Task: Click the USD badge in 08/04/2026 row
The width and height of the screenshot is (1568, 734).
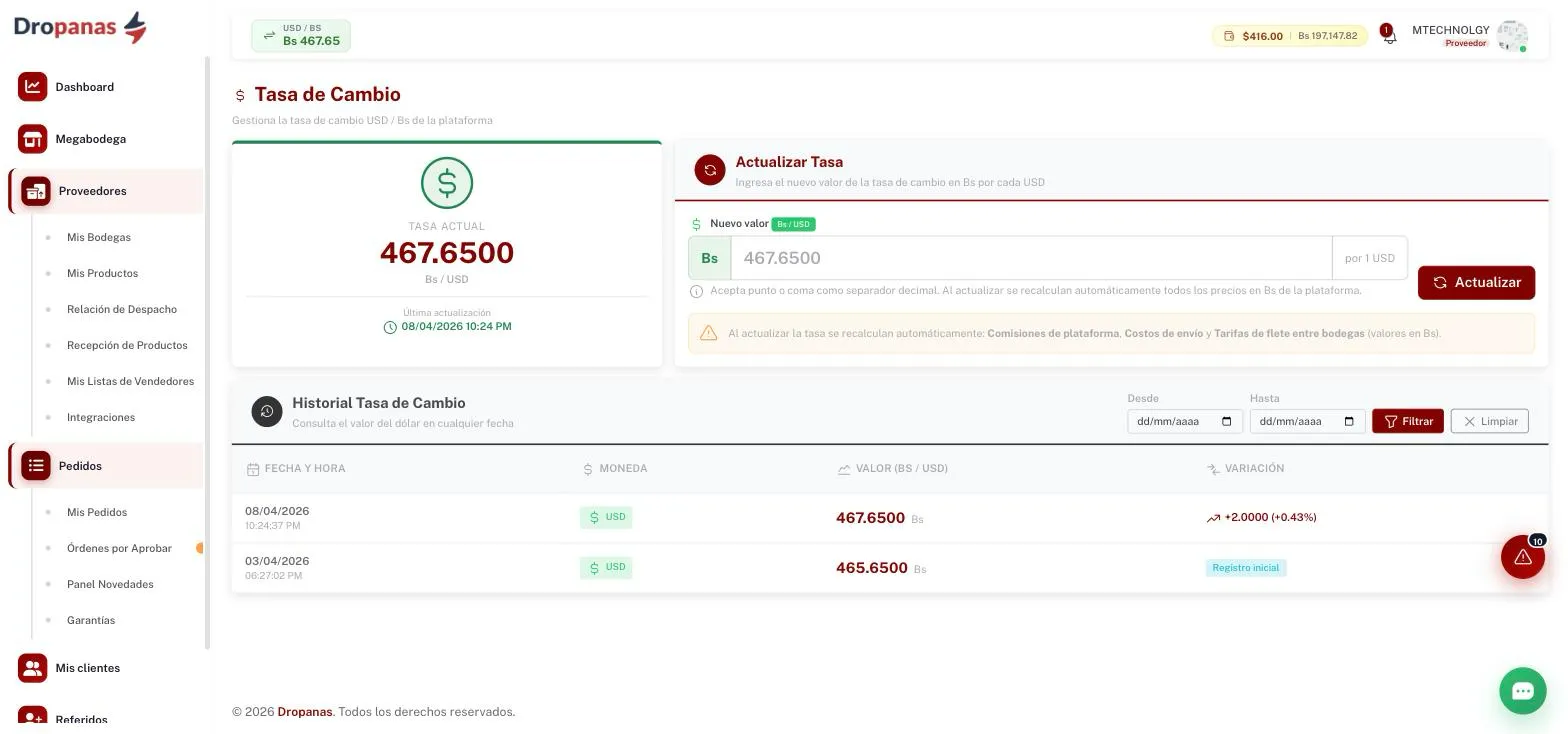Action: [x=606, y=517]
